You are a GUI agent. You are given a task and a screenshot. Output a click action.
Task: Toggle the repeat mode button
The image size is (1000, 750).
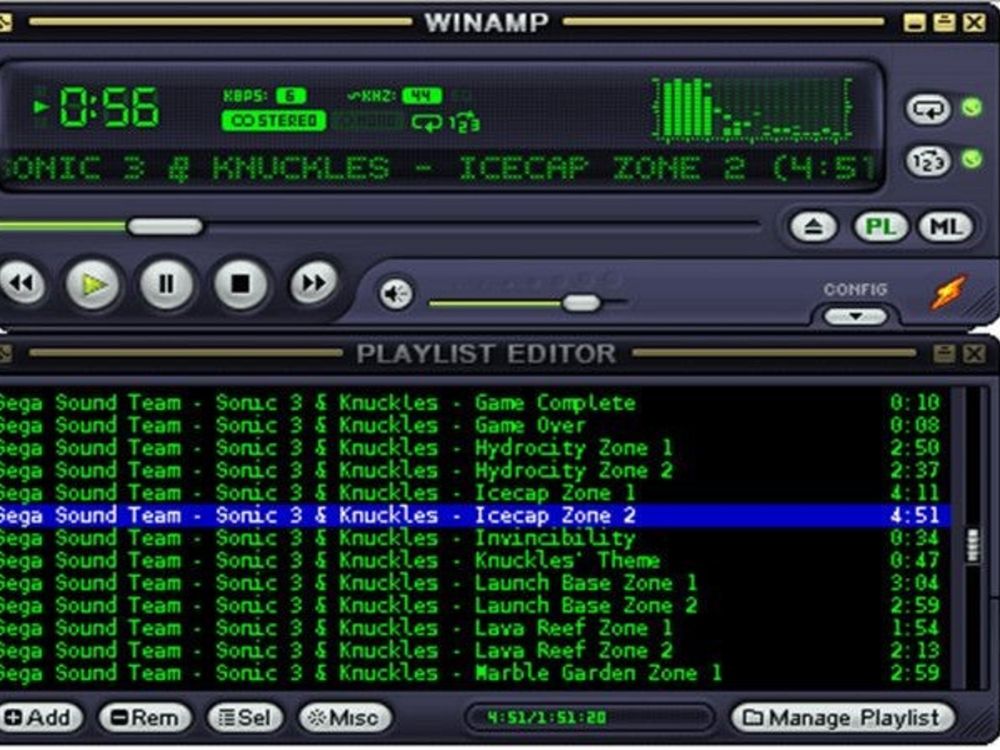(927, 109)
